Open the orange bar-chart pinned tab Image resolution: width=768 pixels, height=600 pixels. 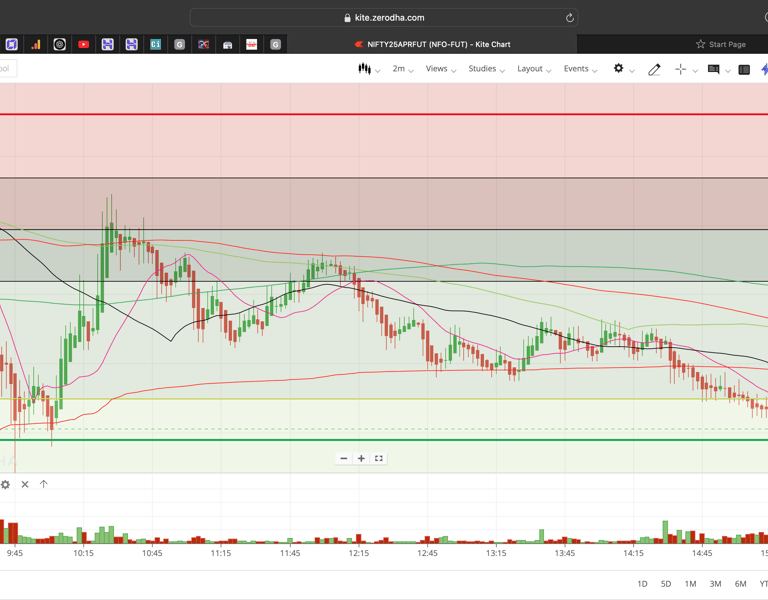(x=36, y=45)
